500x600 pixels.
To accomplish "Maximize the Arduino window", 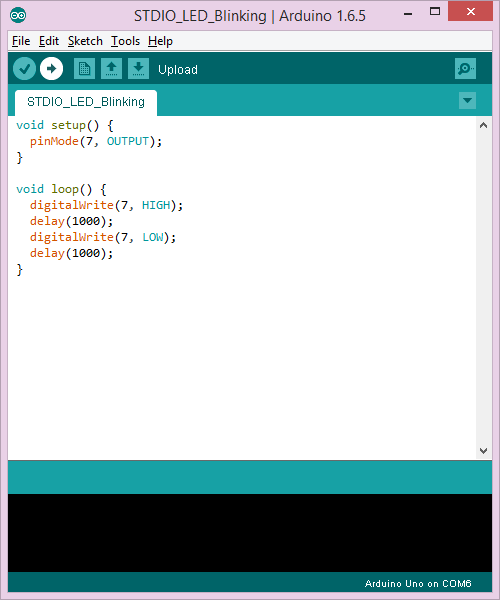I will 435,12.
